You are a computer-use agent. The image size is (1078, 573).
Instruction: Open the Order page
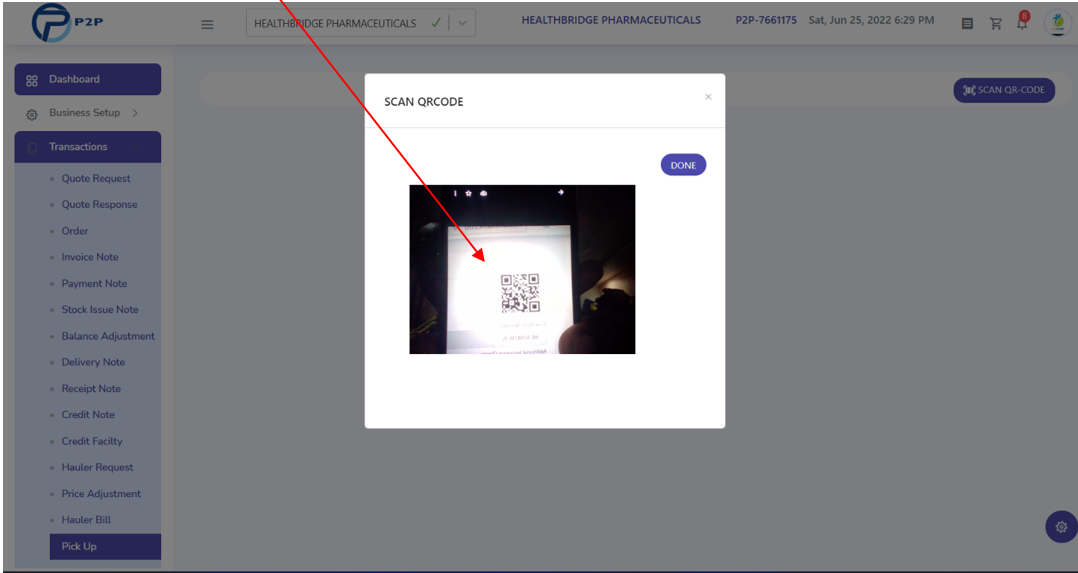pos(75,231)
